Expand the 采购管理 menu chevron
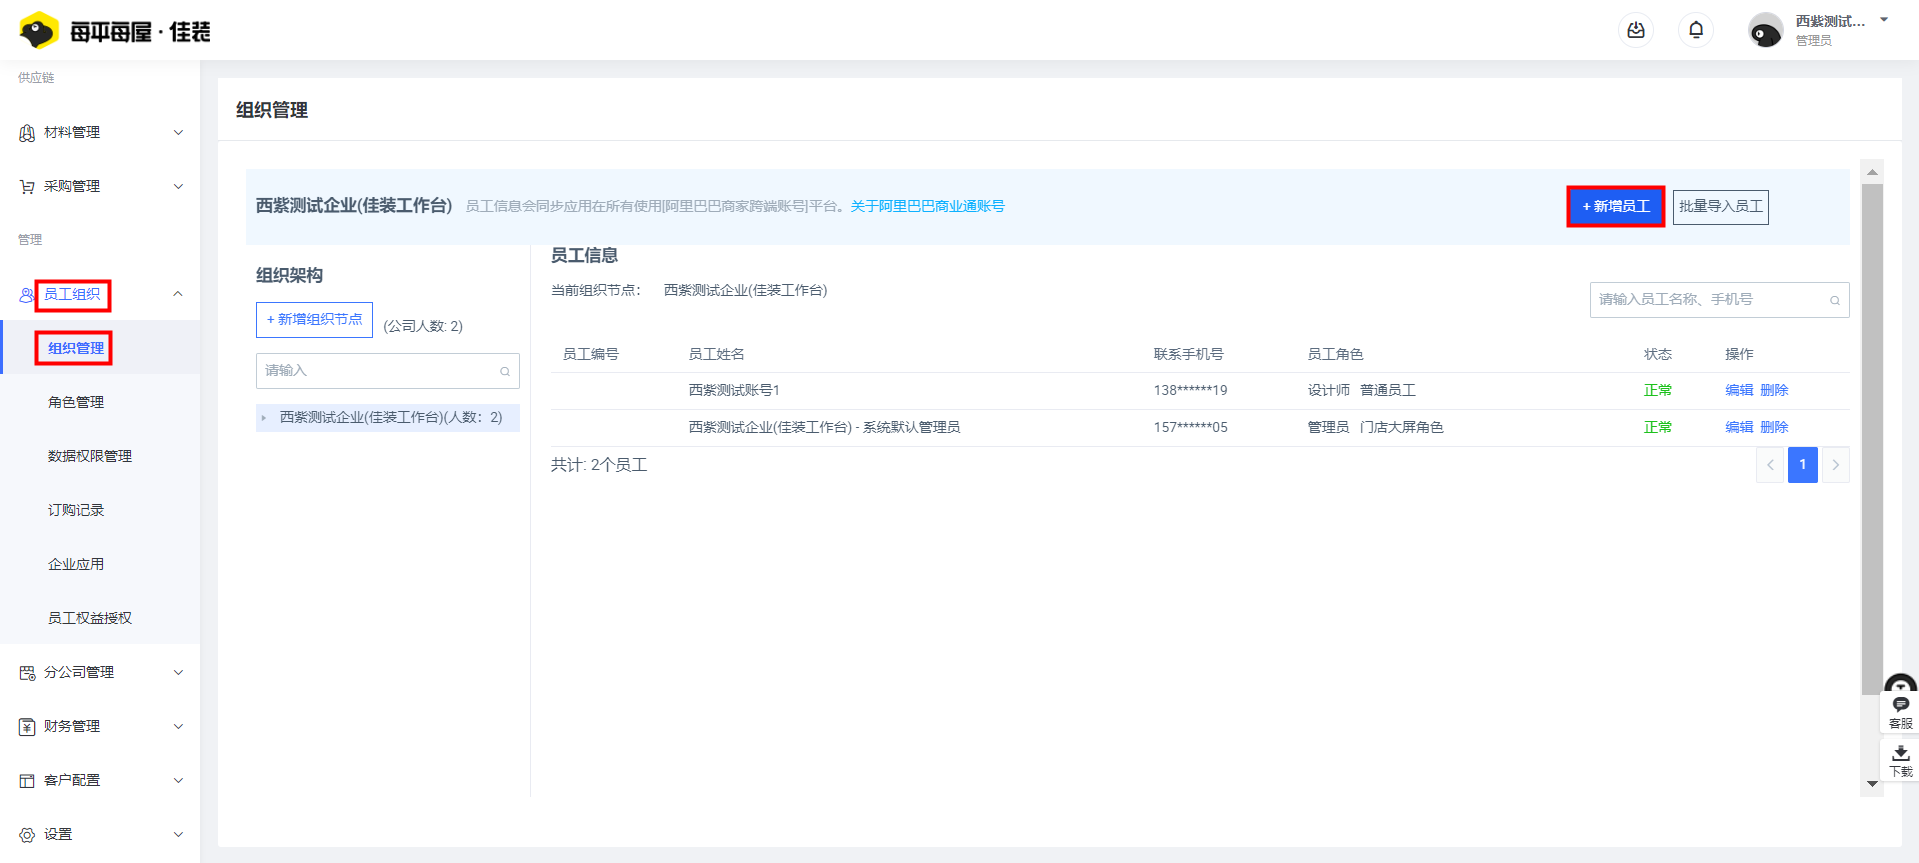1919x863 pixels. click(178, 186)
